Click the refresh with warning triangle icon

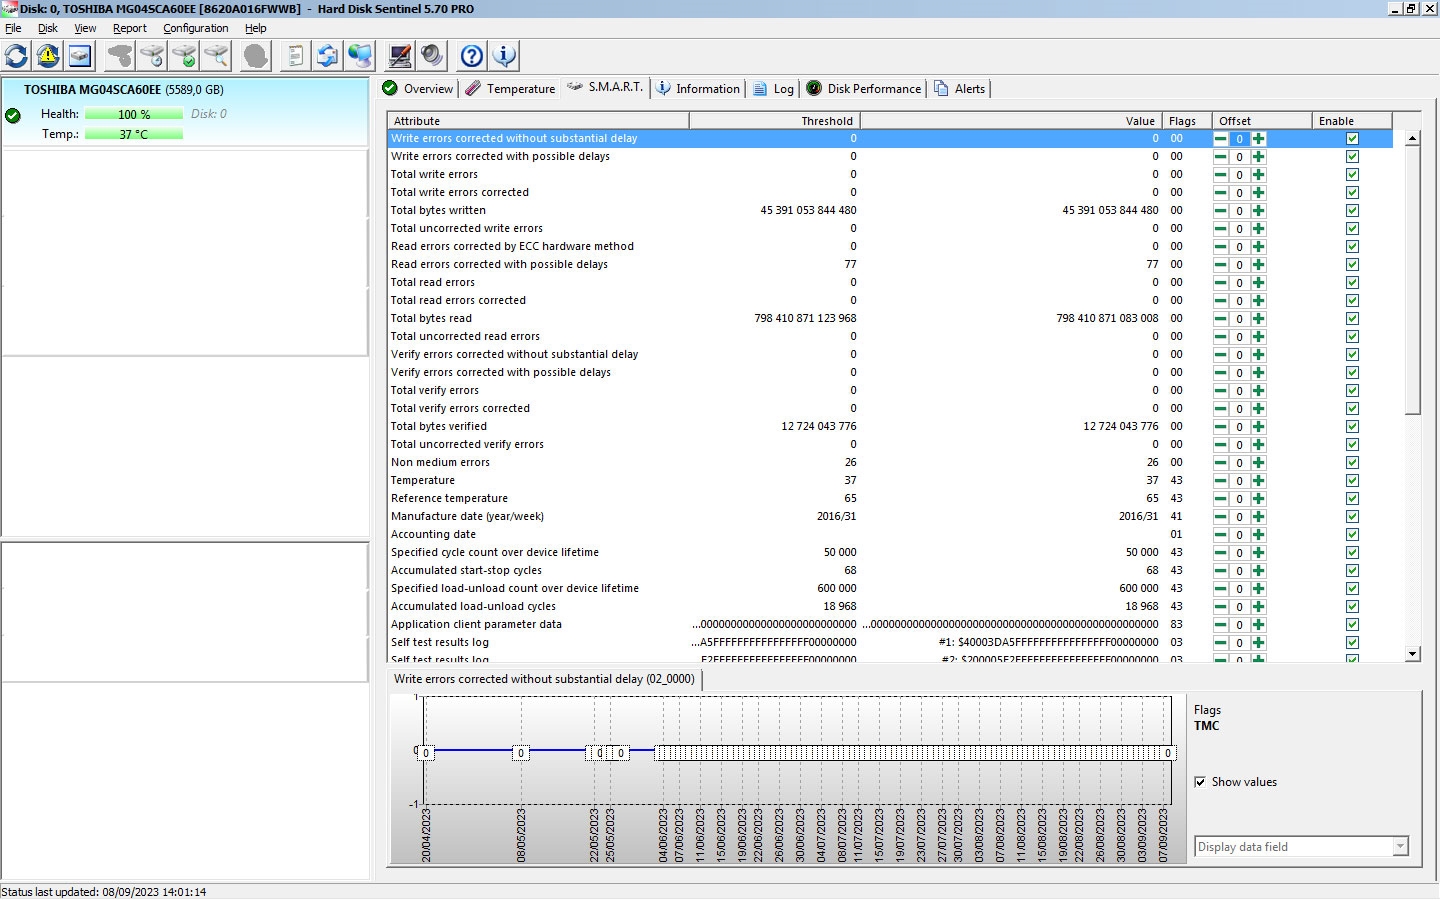click(48, 56)
